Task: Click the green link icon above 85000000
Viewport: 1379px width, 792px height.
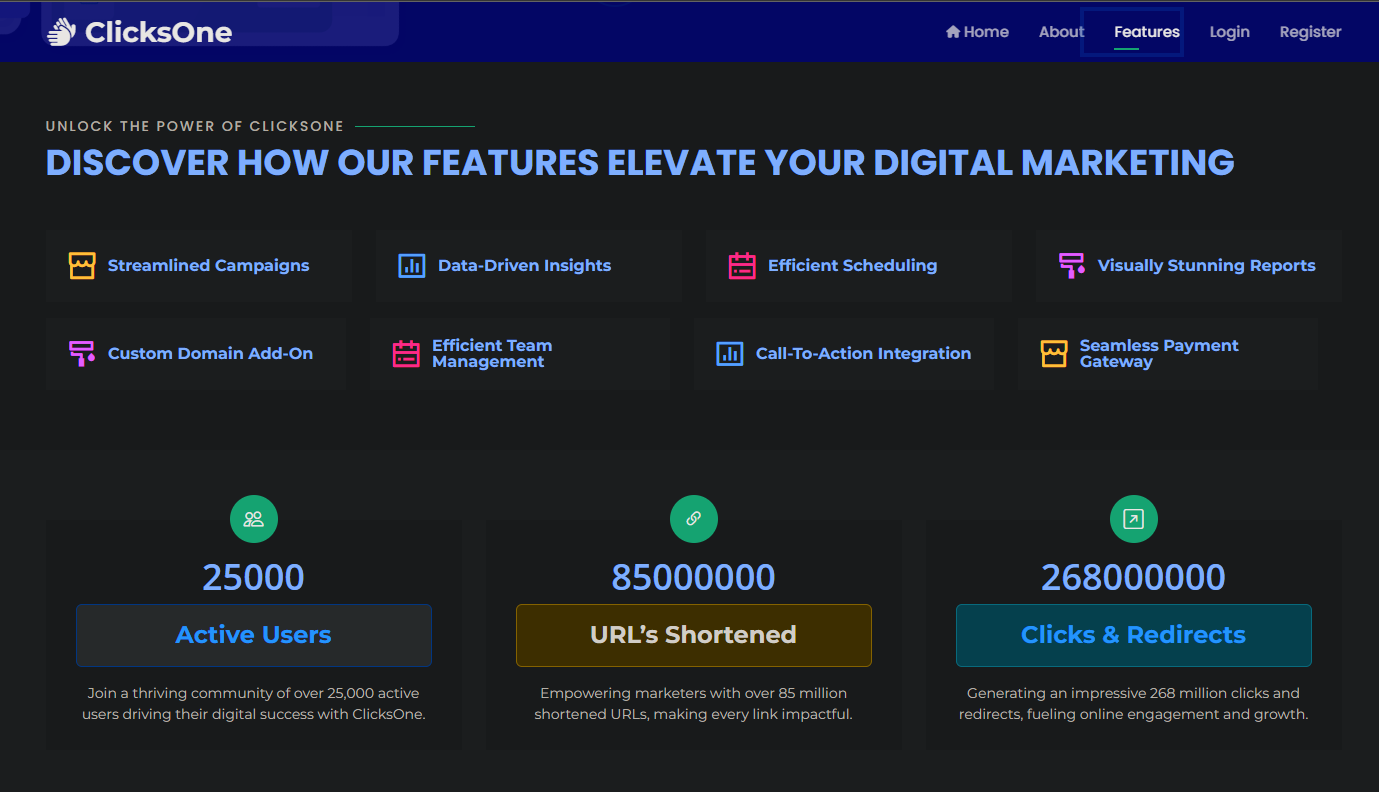Action: click(694, 519)
